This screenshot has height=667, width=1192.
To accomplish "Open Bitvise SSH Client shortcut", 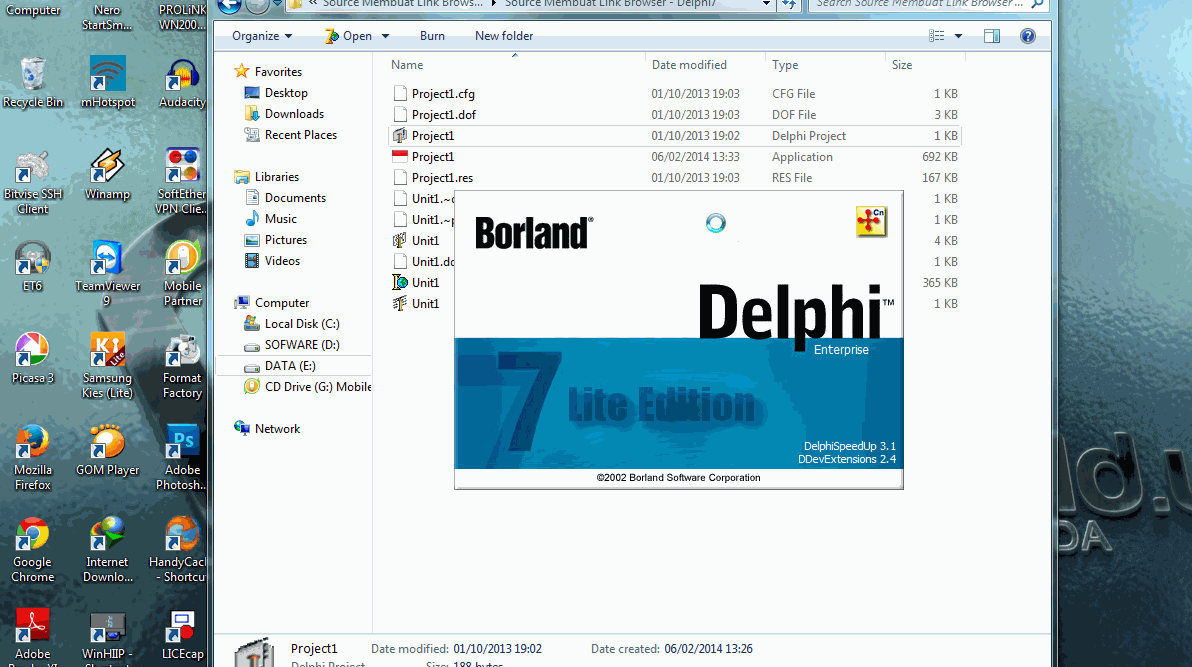I will 33,181.
